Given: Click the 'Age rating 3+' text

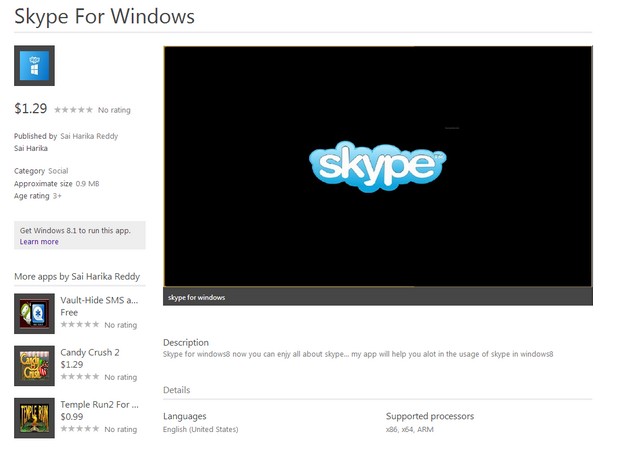Looking at the screenshot, I should pyautogui.click(x=38, y=196).
